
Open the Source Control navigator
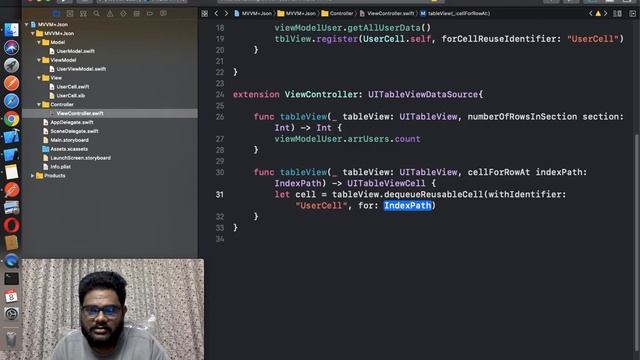70,13
